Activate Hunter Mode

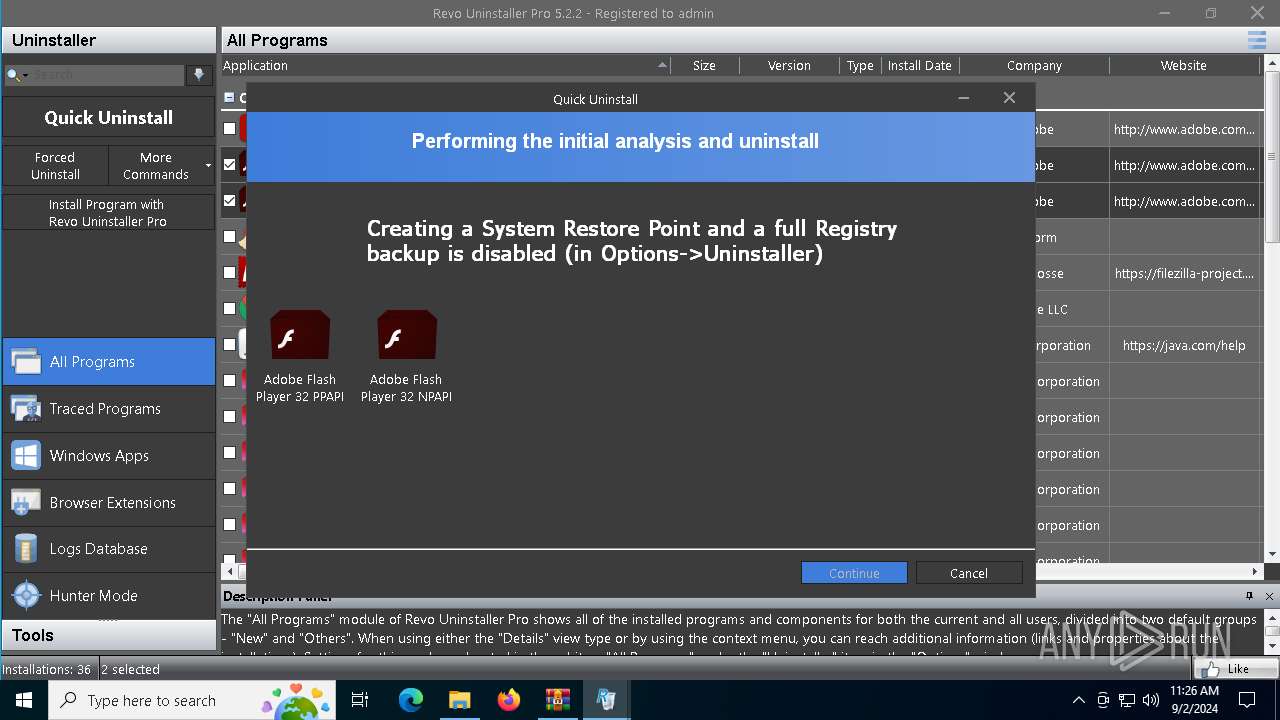108,595
